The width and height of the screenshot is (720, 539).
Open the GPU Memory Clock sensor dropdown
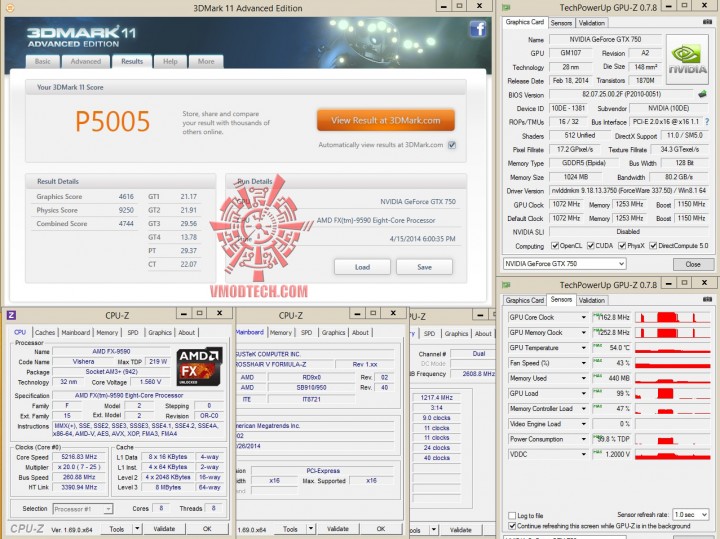coord(584,332)
